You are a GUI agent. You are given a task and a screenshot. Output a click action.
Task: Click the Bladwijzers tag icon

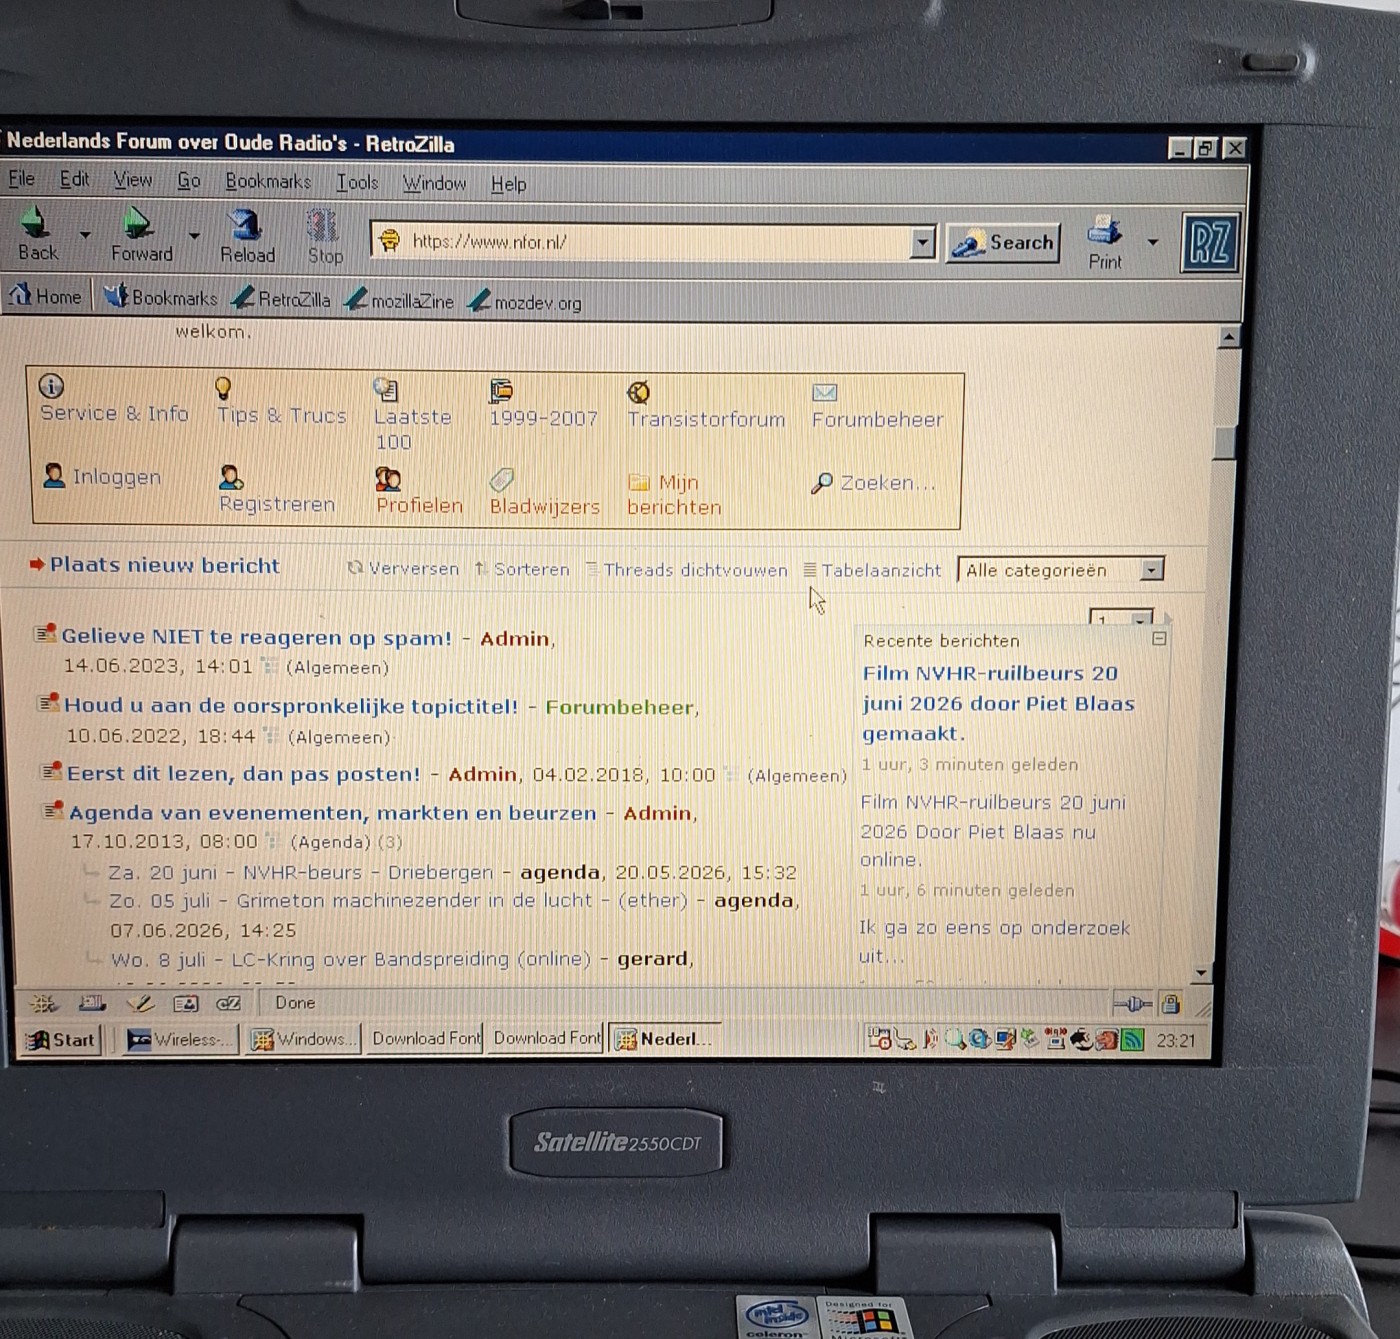pyautogui.click(x=502, y=481)
